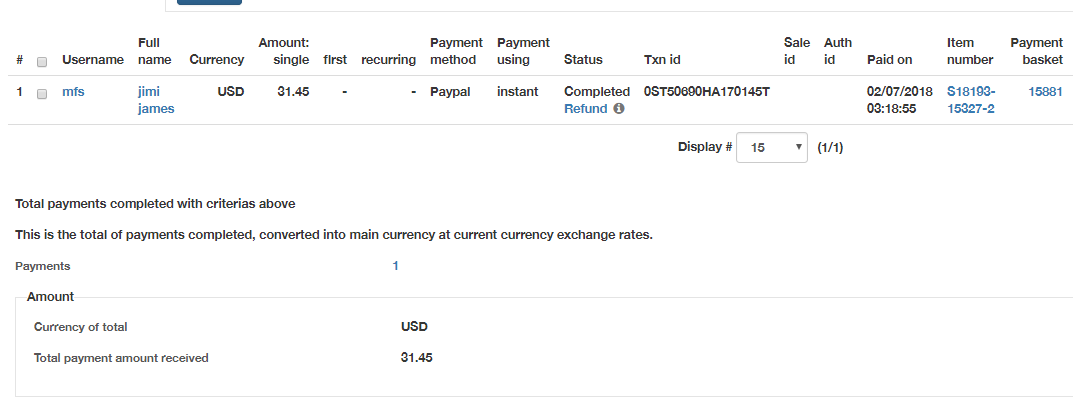1073x409 pixels.
Task: Sort by the Username column header
Action: click(x=93, y=60)
